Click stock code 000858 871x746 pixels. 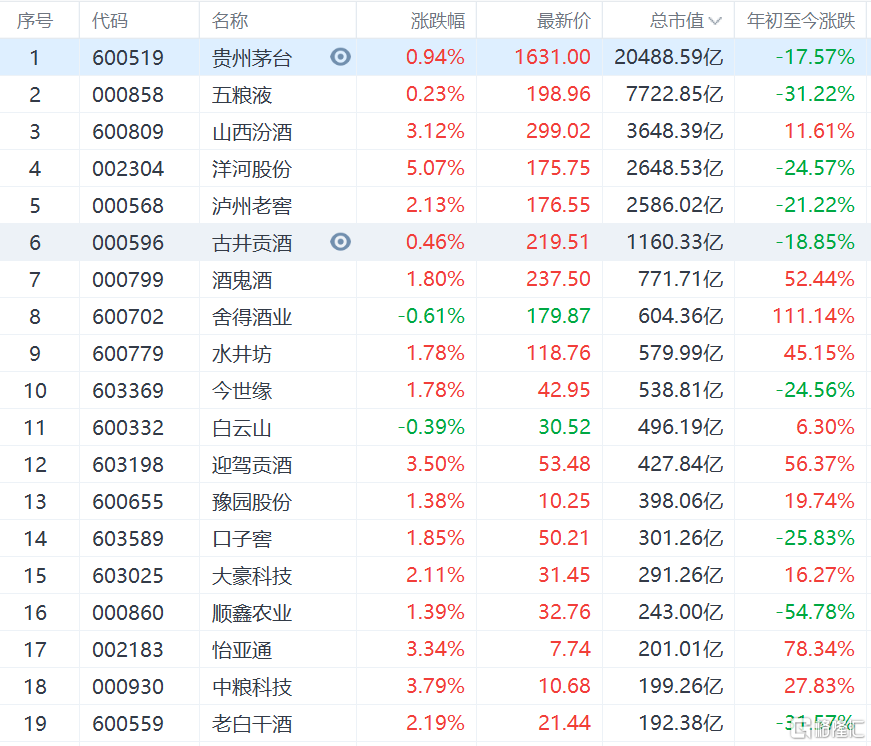pos(128,94)
